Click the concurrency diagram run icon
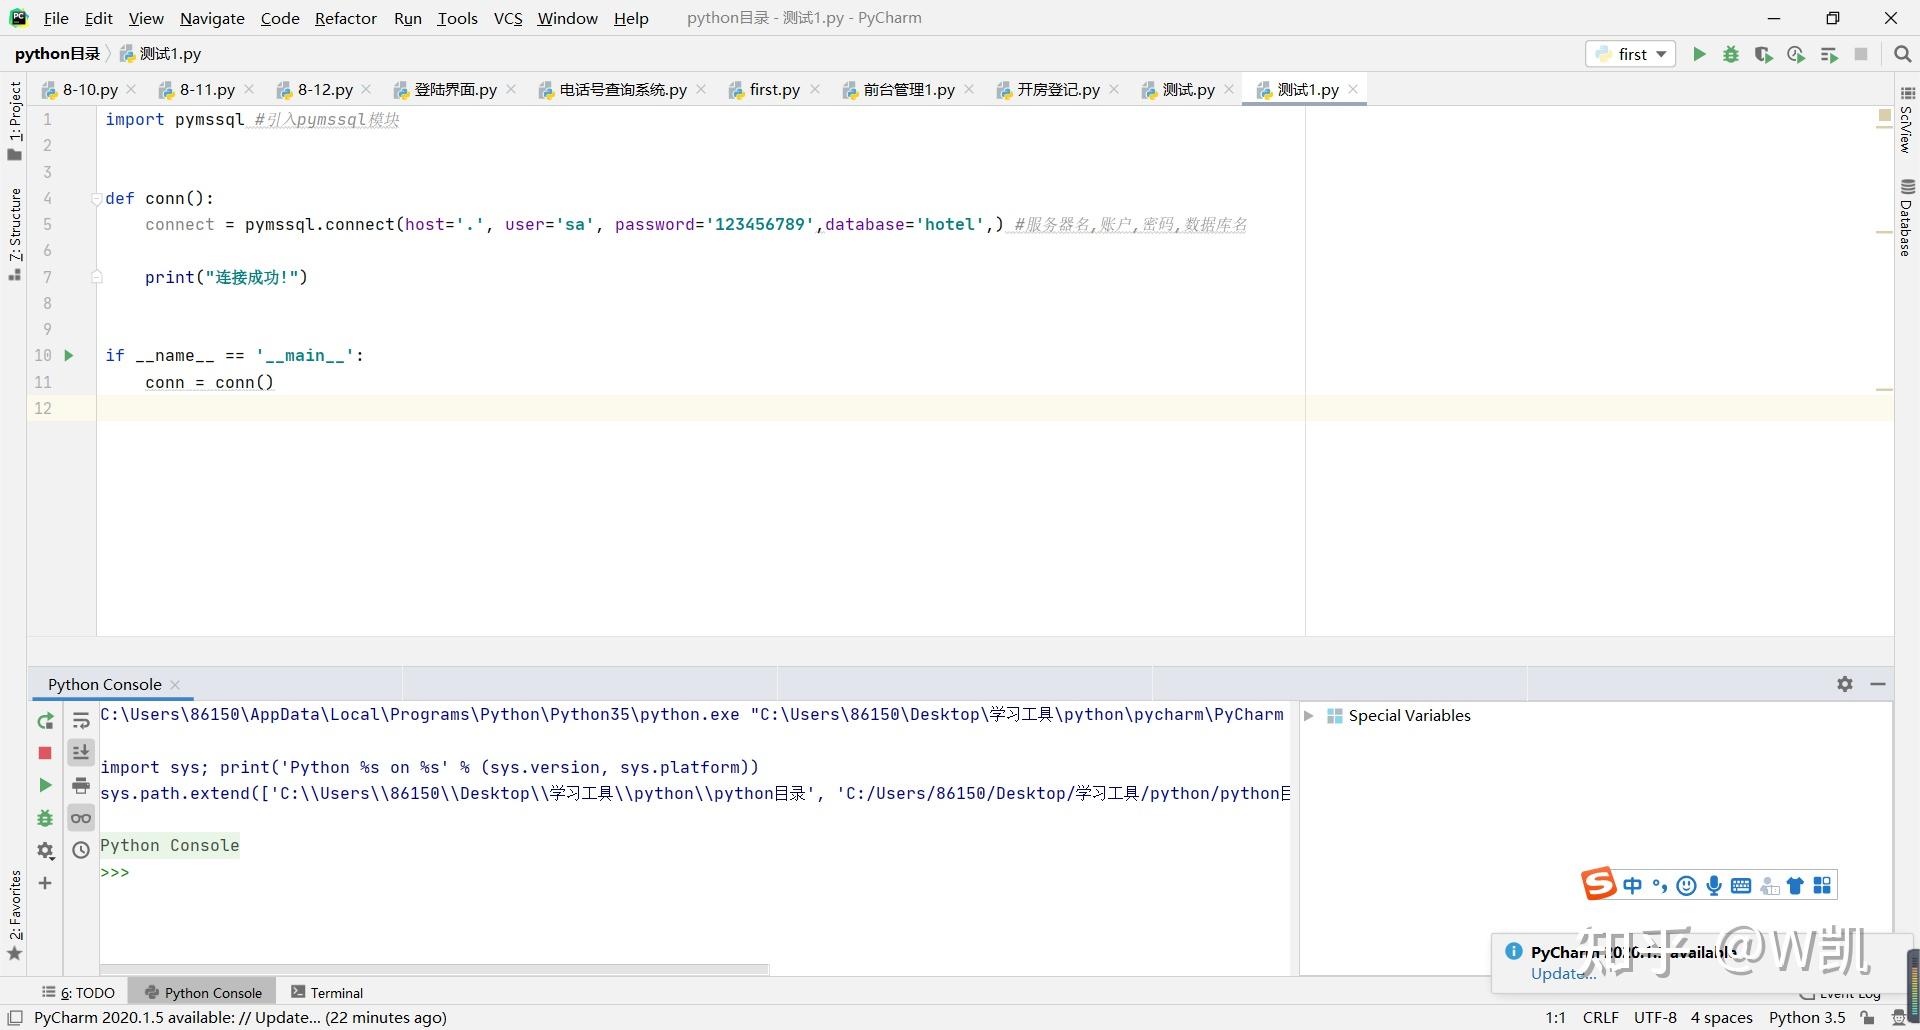 coord(1829,54)
